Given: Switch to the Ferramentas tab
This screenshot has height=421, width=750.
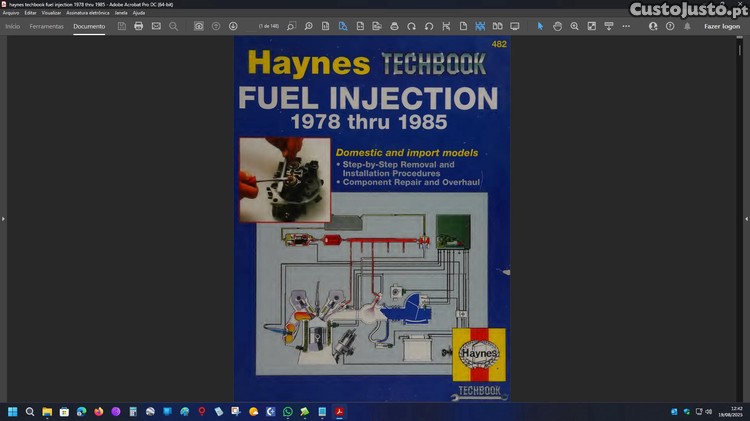Looking at the screenshot, I should (x=46, y=26).
